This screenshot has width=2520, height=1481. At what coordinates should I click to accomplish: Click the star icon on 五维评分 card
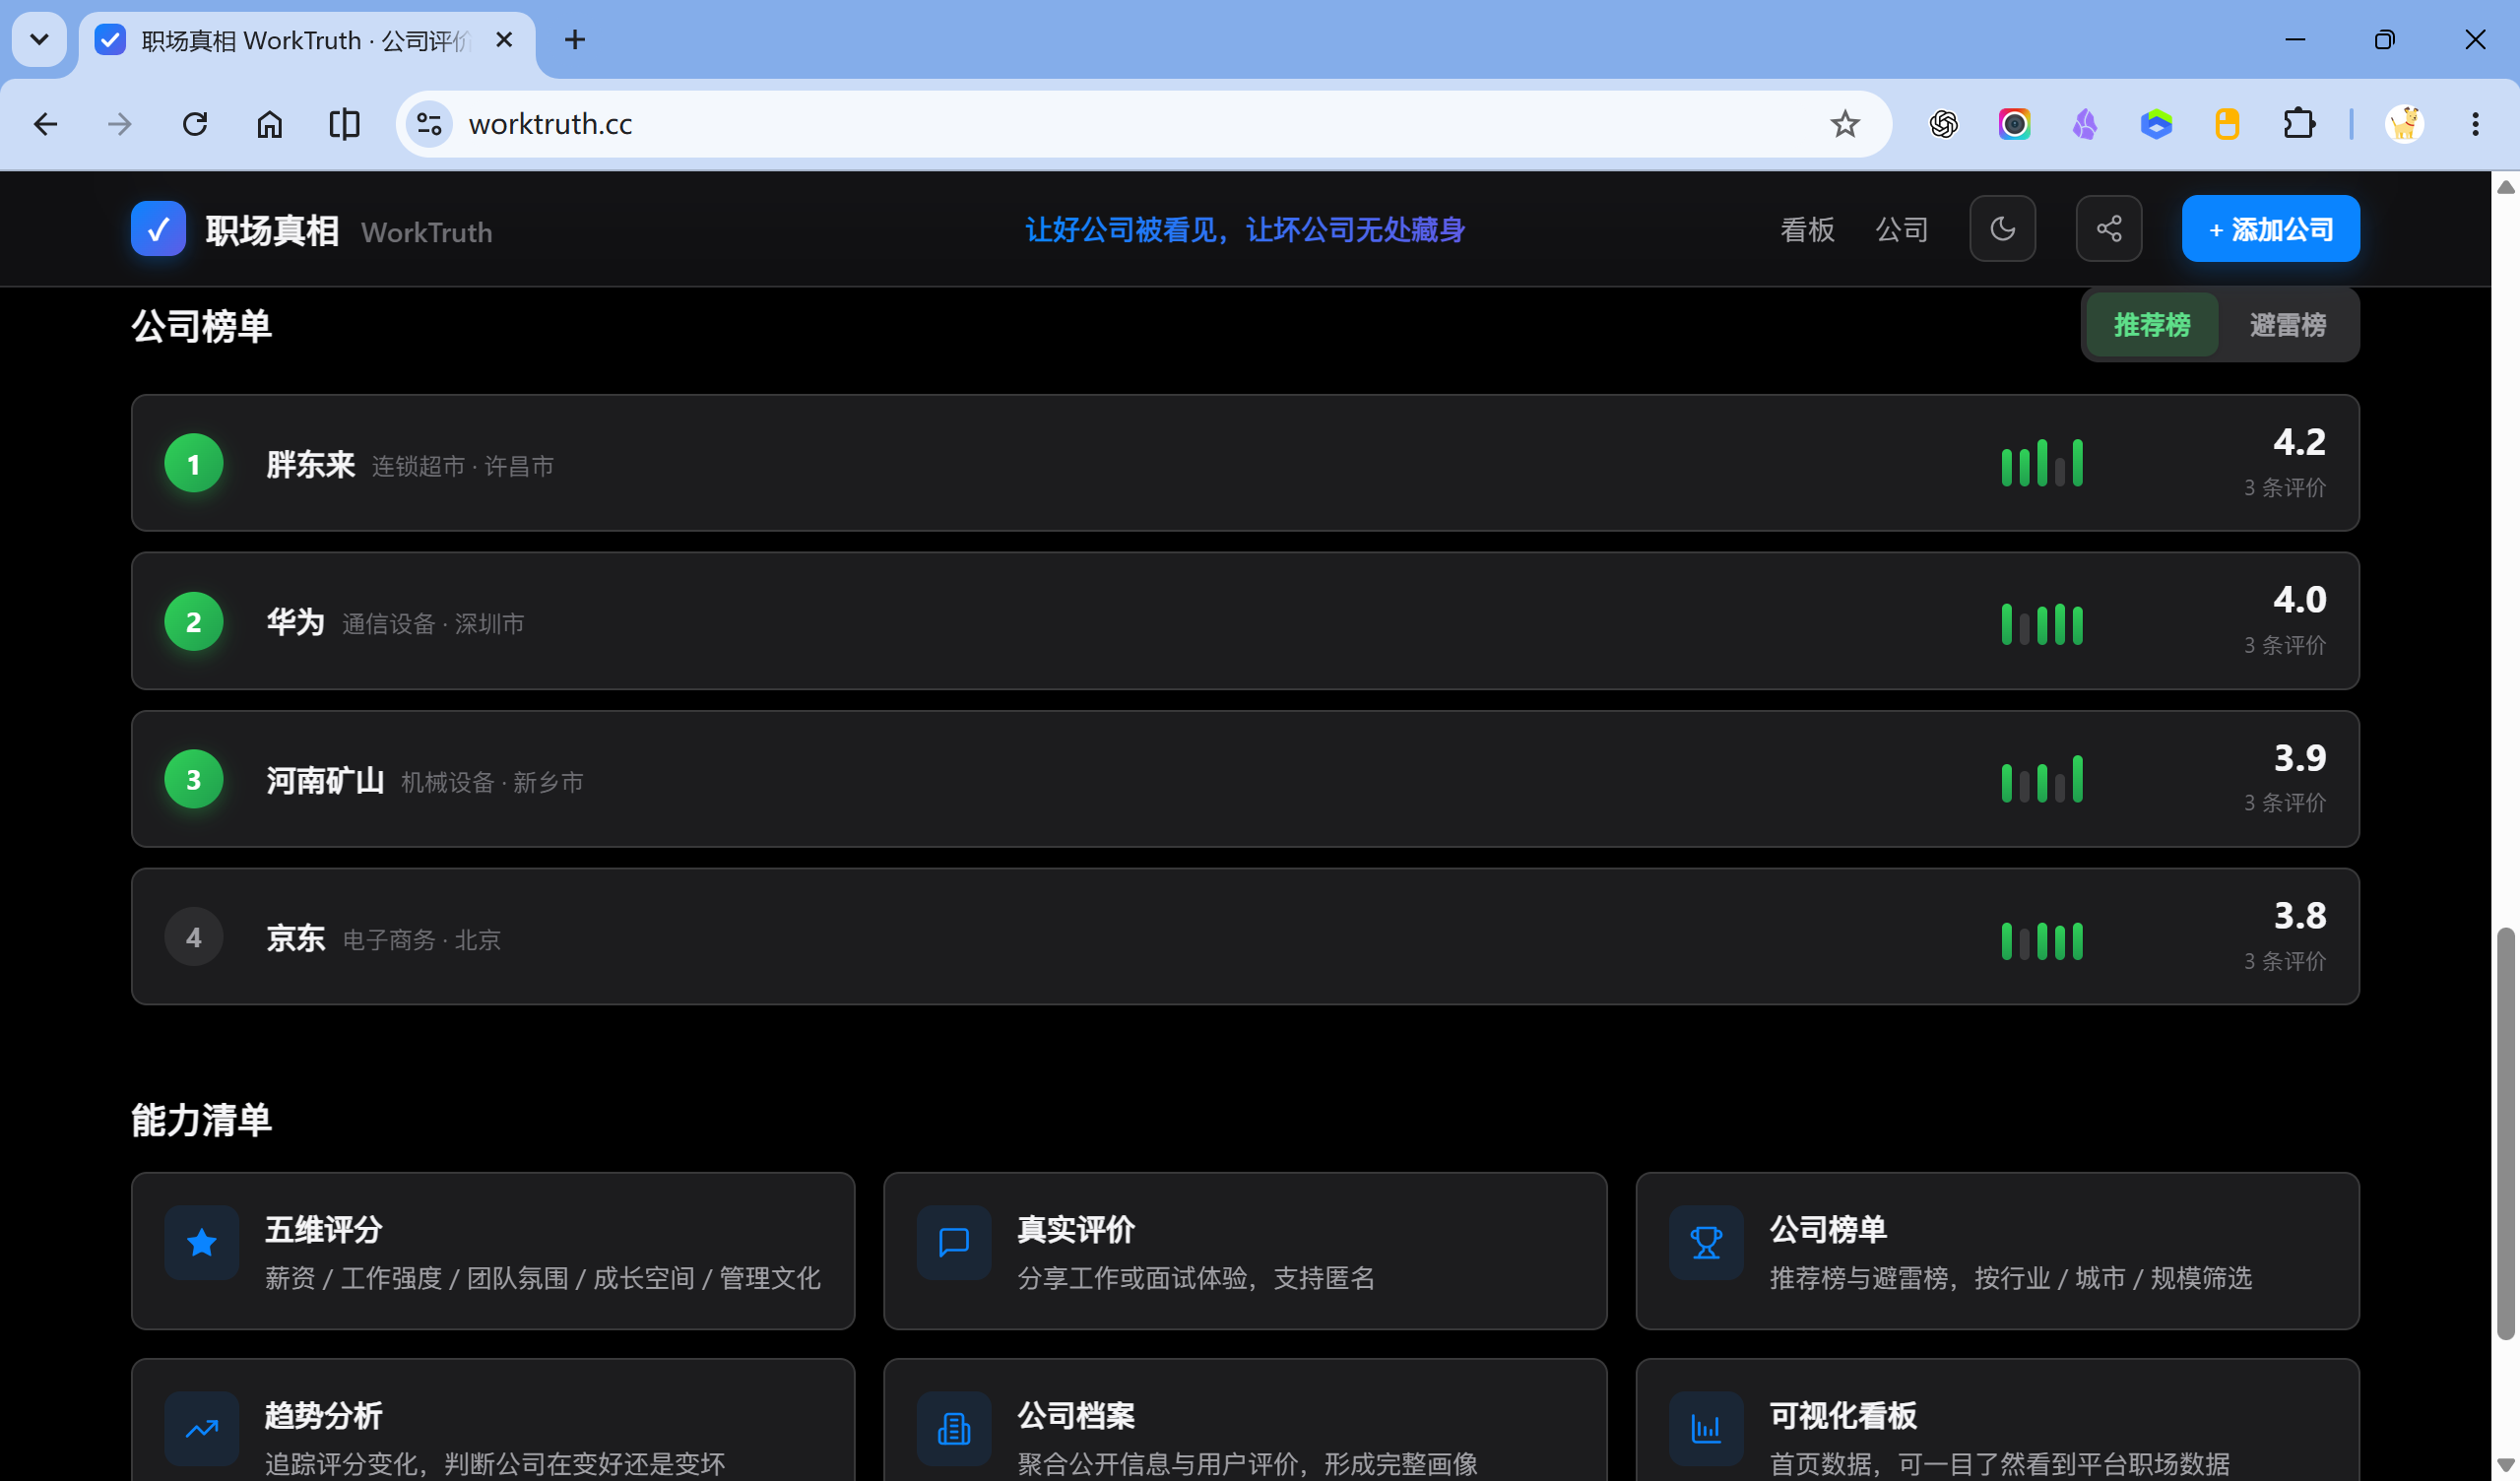201,1243
